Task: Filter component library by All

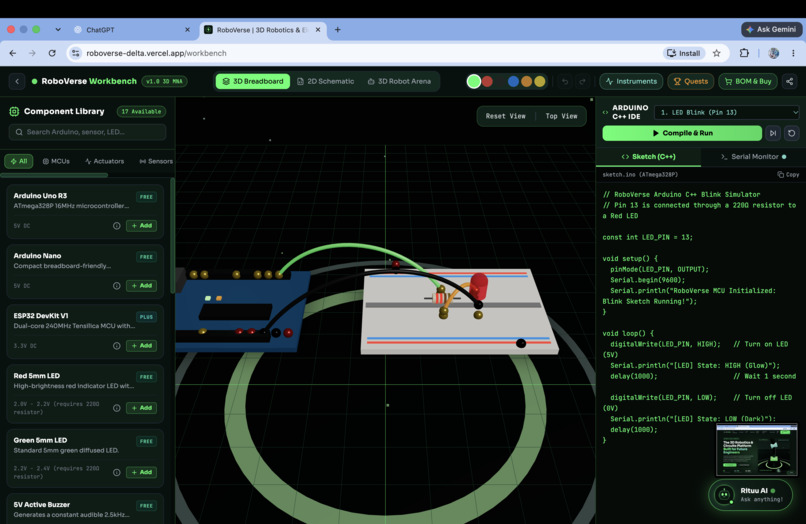Action: coord(19,161)
